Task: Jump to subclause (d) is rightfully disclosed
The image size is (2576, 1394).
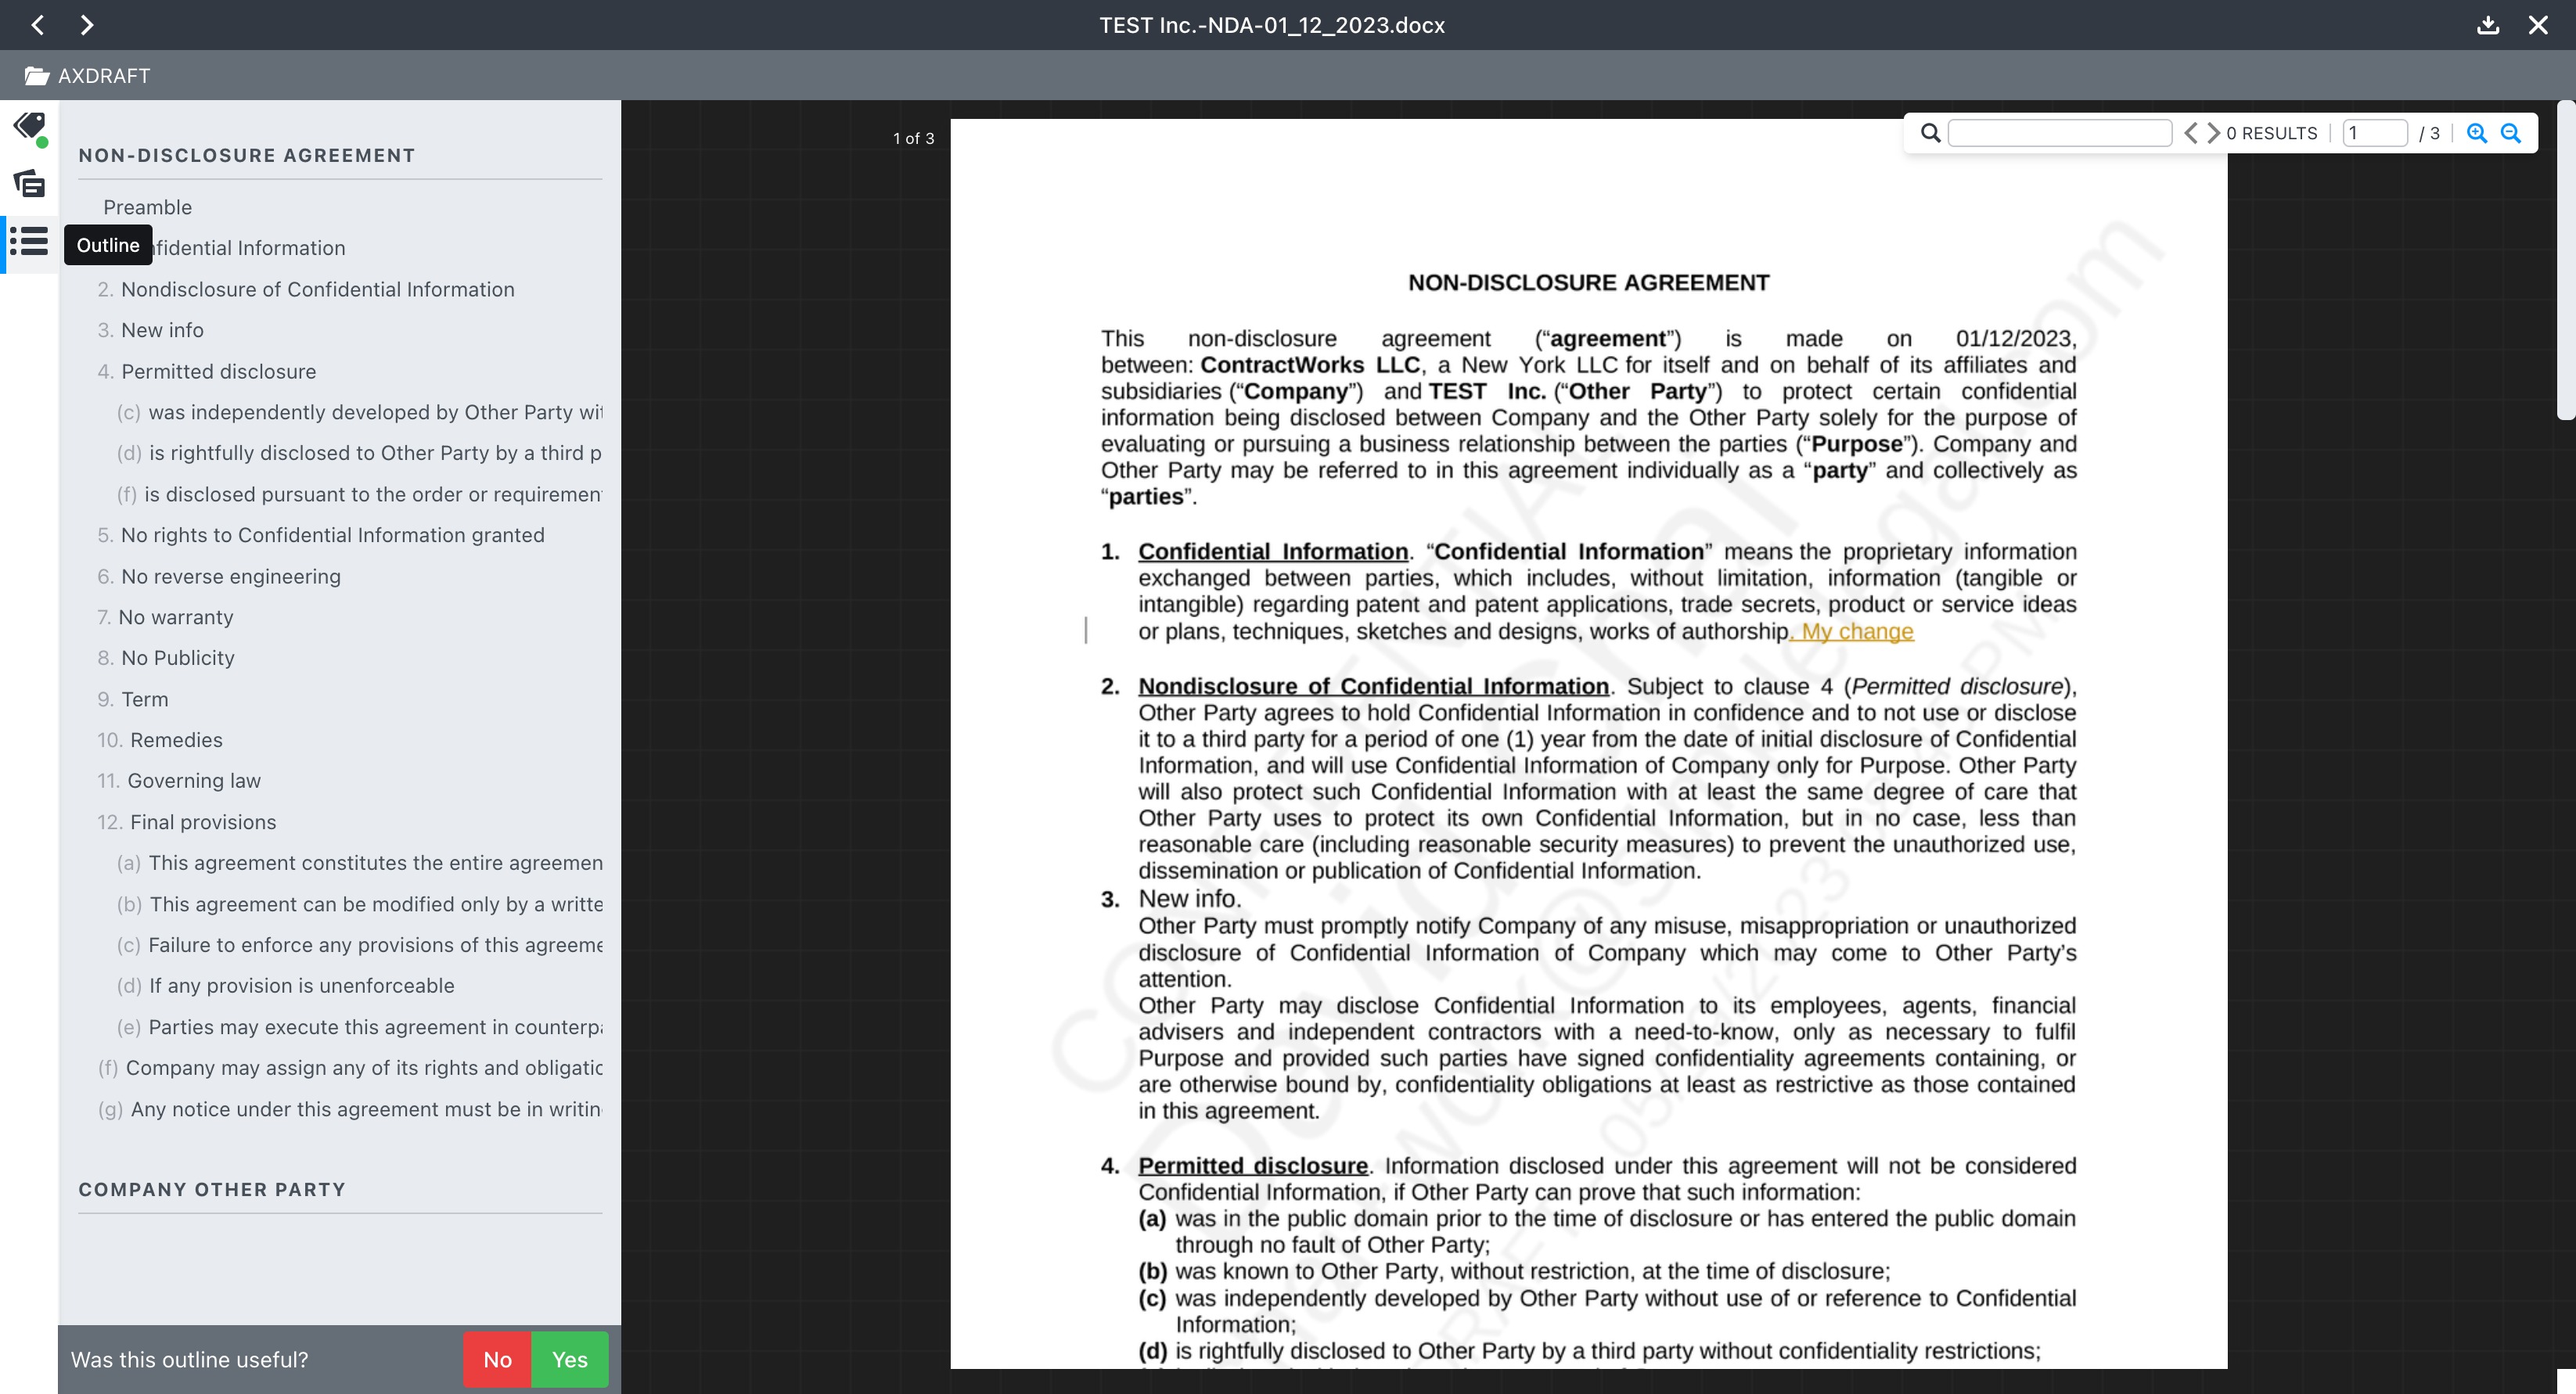Action: click(360, 453)
